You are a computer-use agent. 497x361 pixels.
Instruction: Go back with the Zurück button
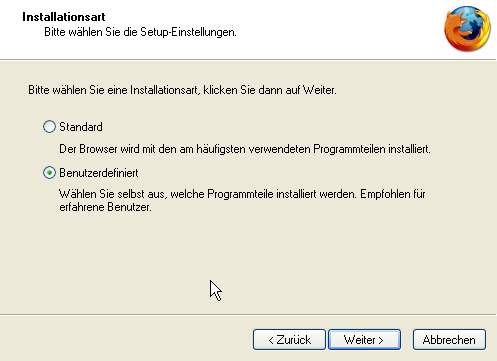click(x=289, y=340)
